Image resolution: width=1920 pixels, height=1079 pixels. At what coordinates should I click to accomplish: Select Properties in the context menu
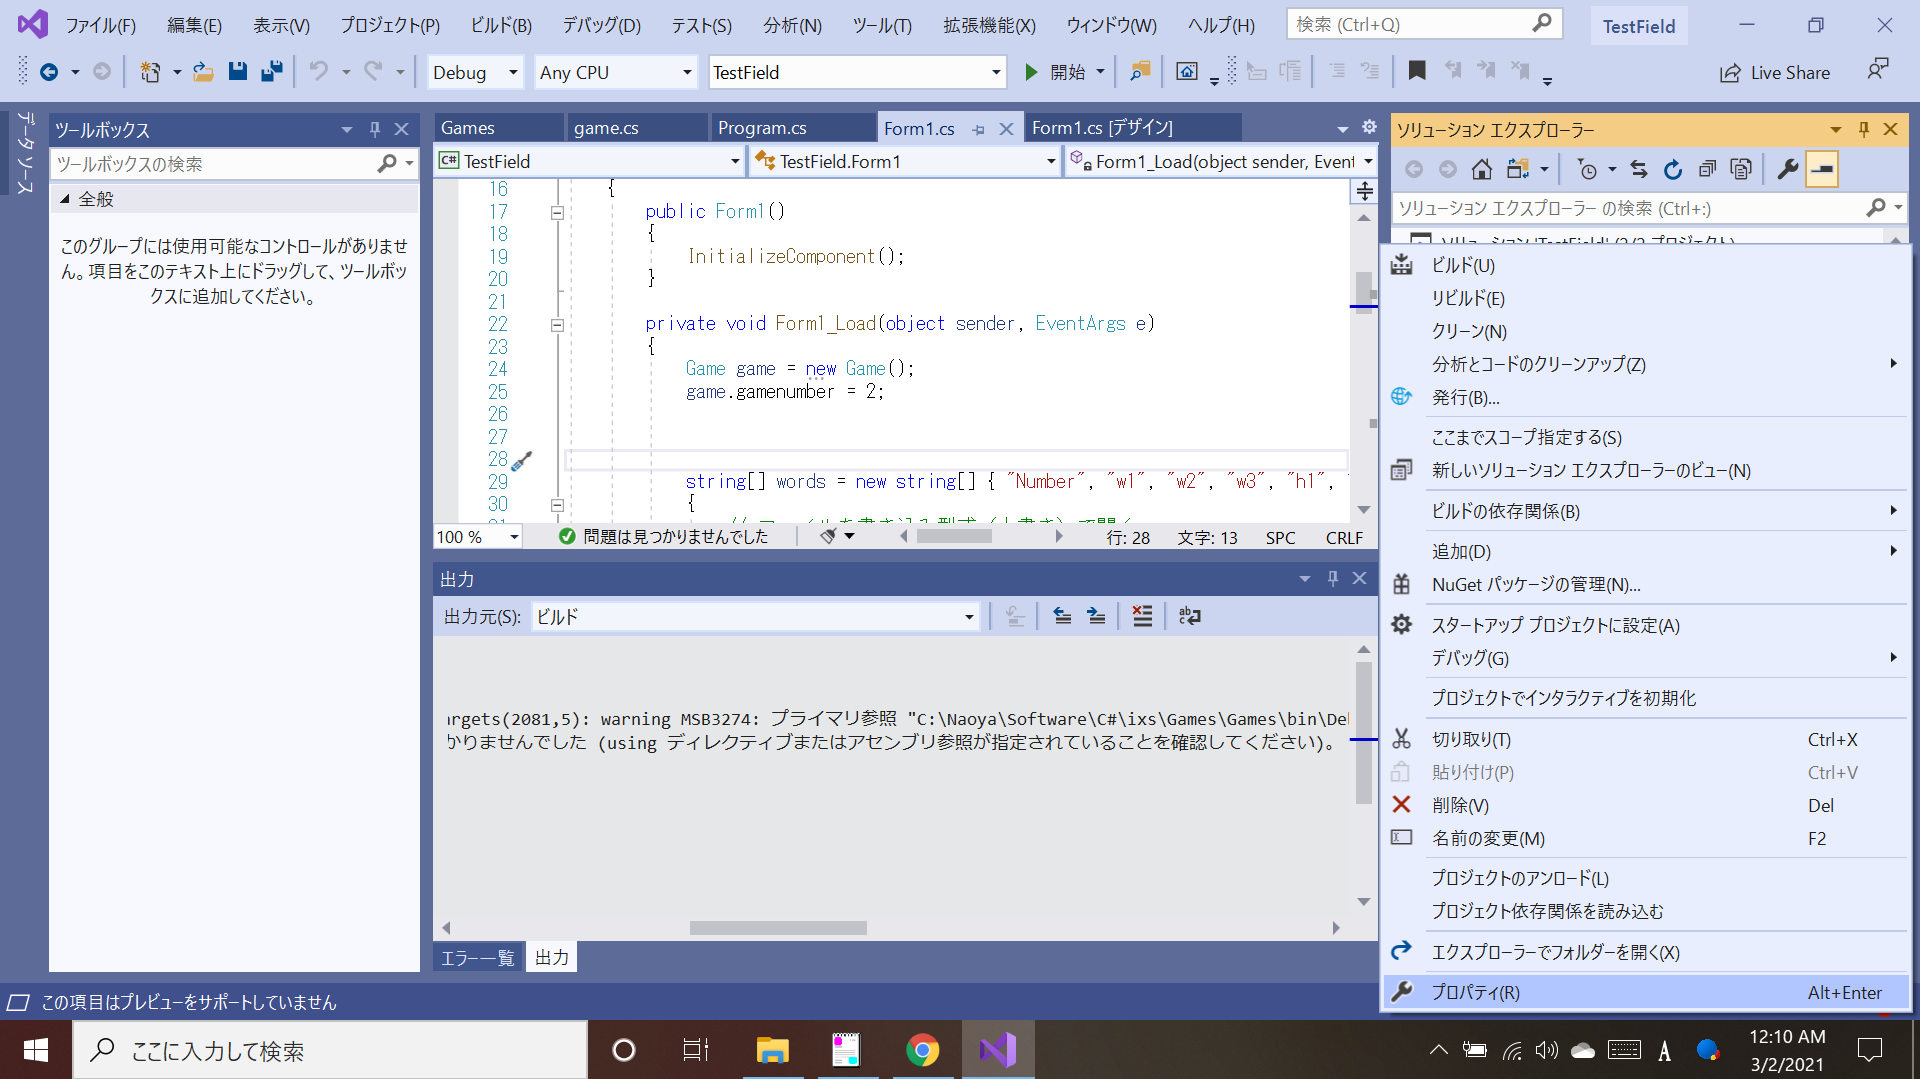pyautogui.click(x=1475, y=992)
